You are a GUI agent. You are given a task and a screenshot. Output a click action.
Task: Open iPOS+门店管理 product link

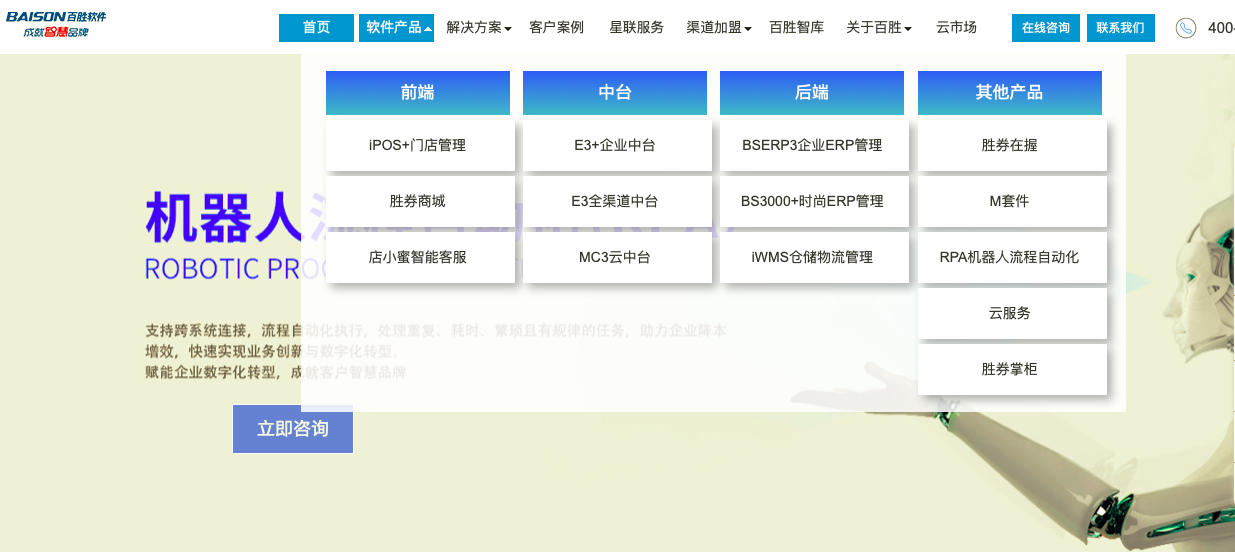(x=420, y=146)
